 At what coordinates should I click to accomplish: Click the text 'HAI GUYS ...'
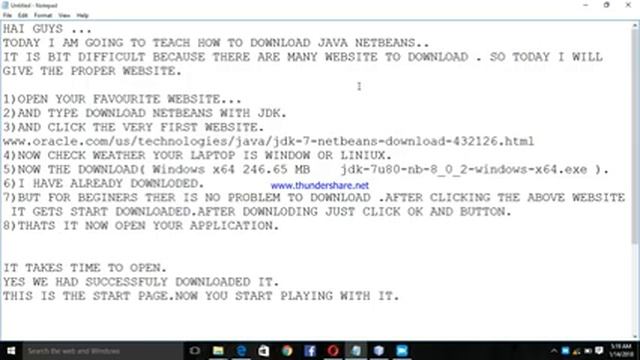(x=47, y=29)
